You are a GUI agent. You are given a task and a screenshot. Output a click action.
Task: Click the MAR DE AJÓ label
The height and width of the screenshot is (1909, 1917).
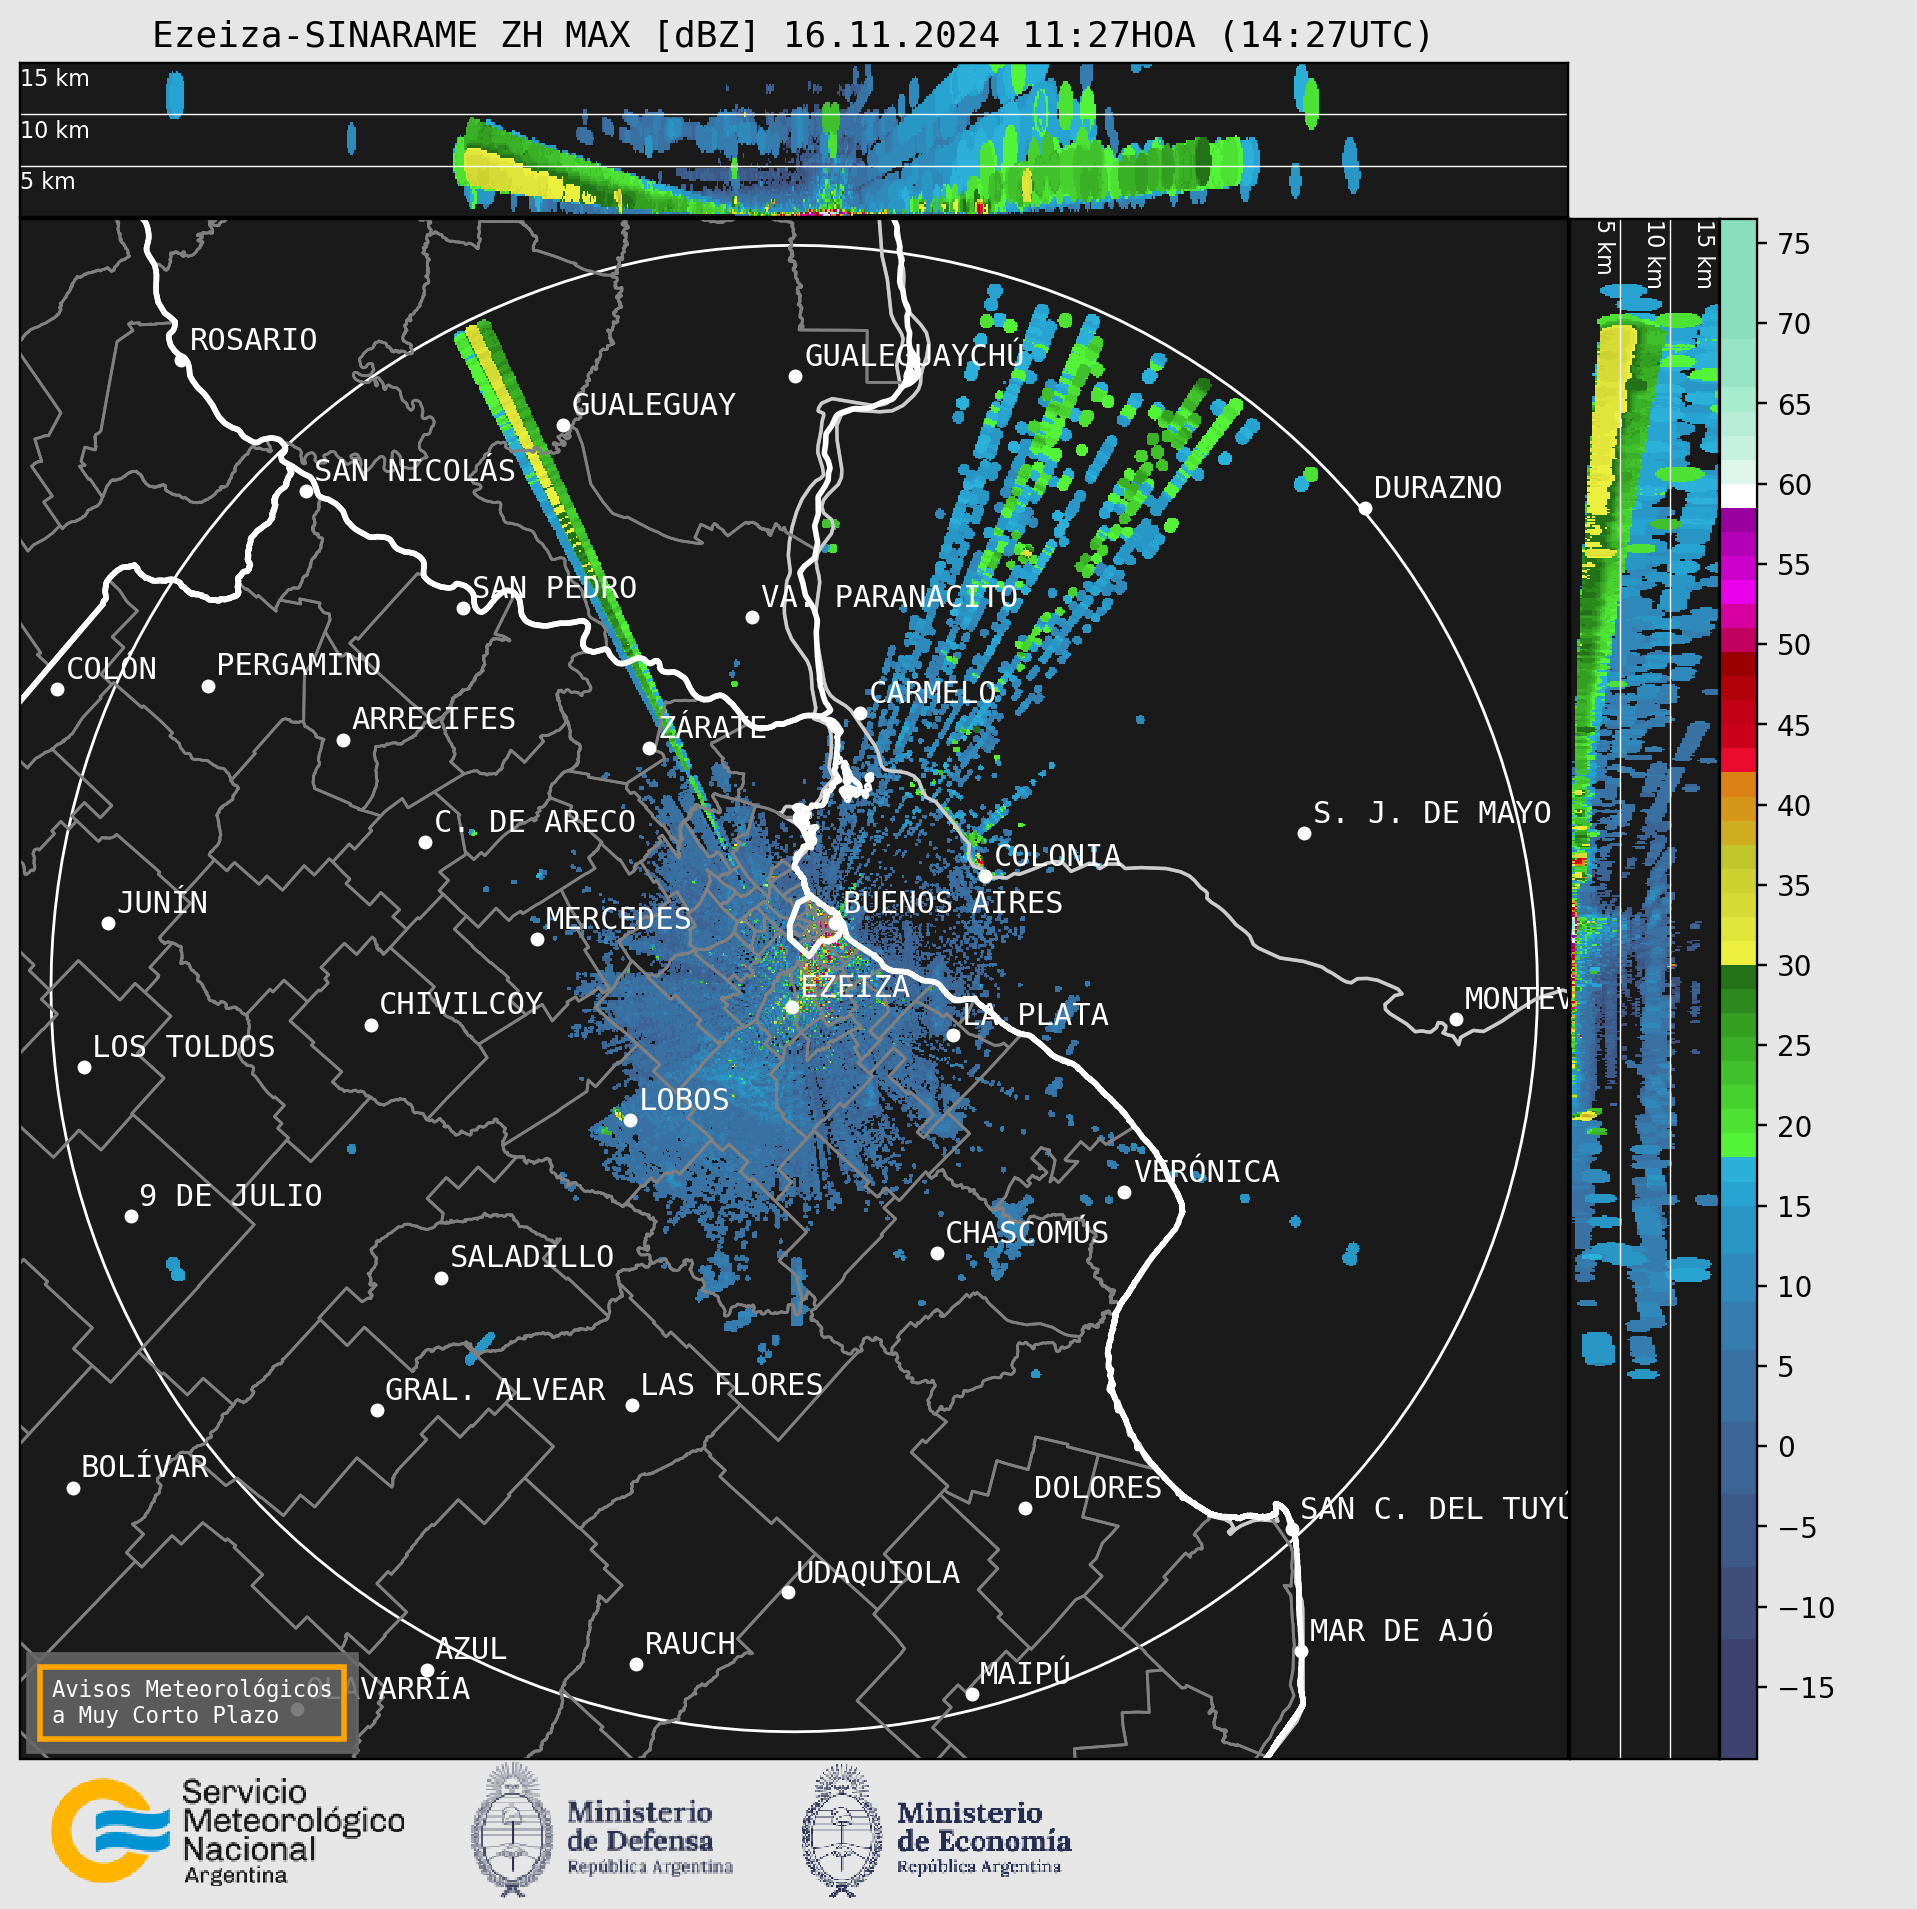1401,1631
